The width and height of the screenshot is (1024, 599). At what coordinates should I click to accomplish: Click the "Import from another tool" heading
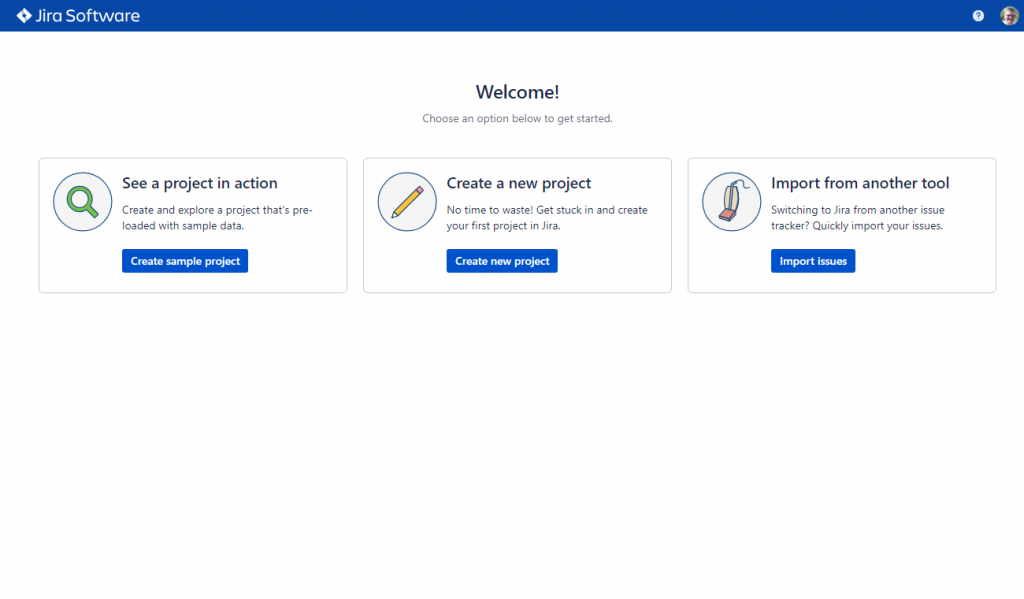[860, 183]
